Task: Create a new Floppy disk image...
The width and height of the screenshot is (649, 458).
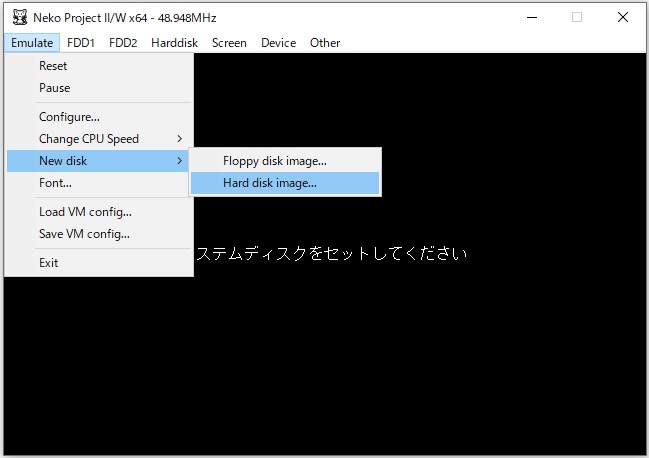Action: [285, 161]
